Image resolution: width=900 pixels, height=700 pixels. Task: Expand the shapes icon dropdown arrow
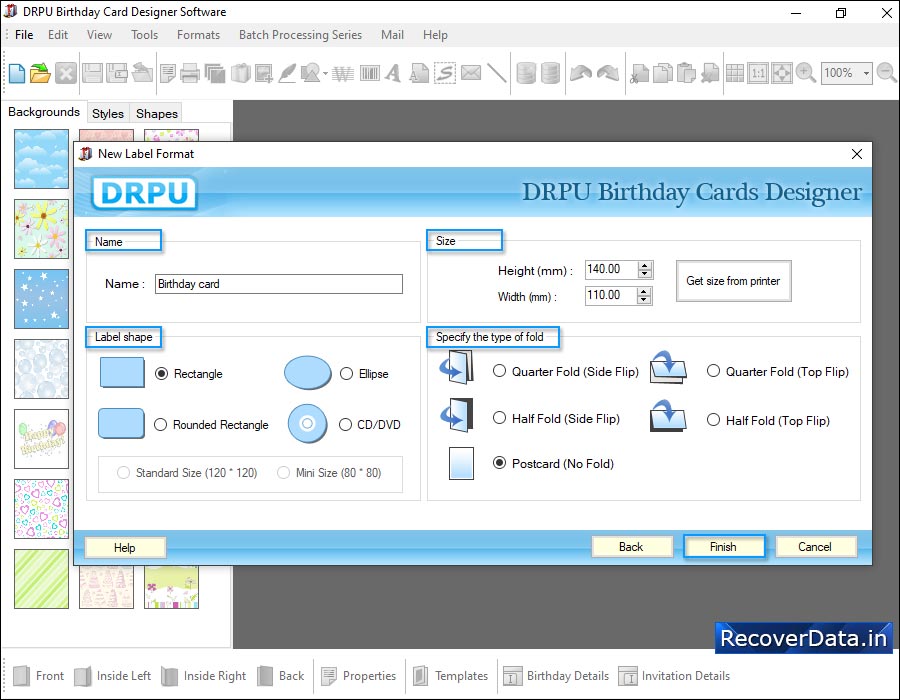[x=325, y=73]
